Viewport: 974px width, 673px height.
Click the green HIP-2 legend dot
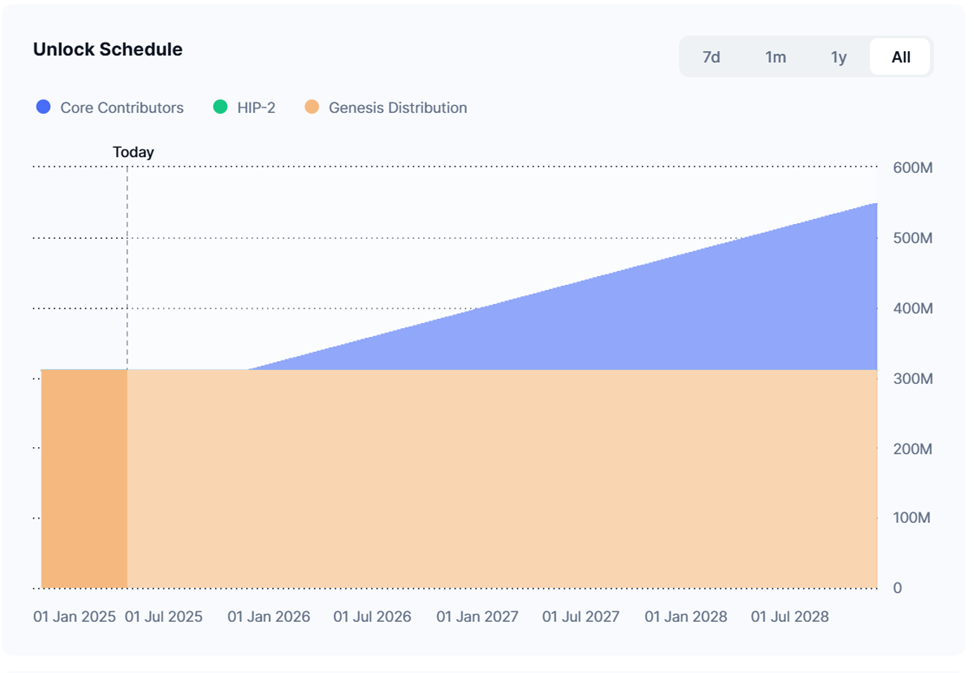click(x=220, y=107)
